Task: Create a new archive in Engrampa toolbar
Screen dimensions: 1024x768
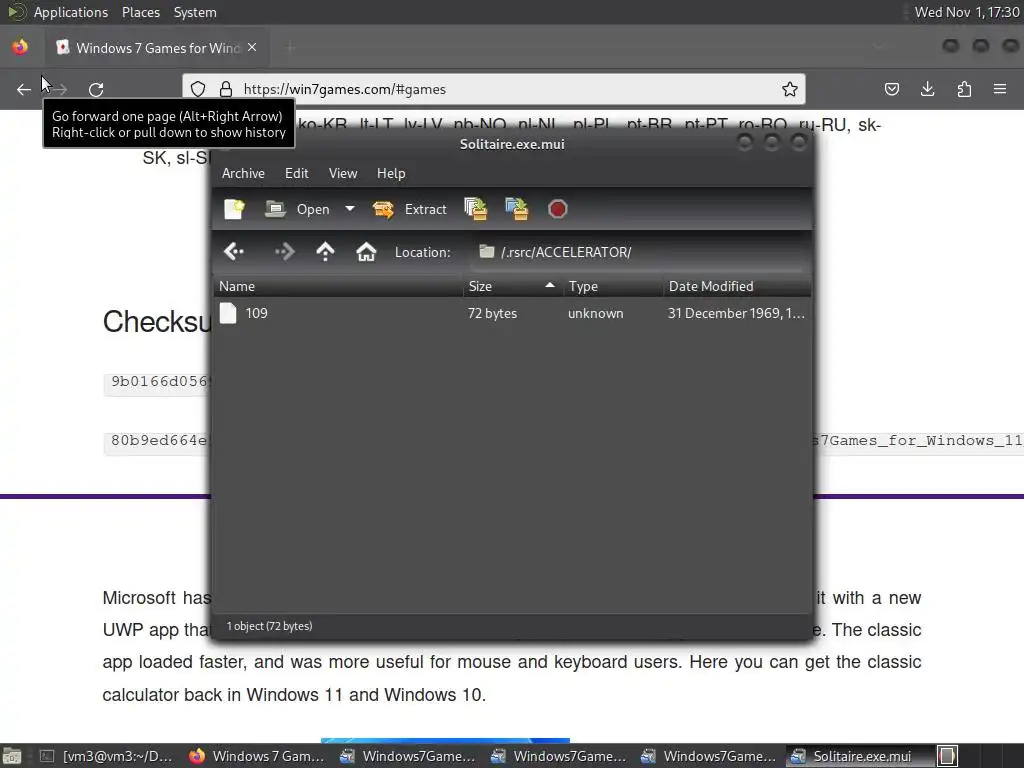Action: coord(234,209)
